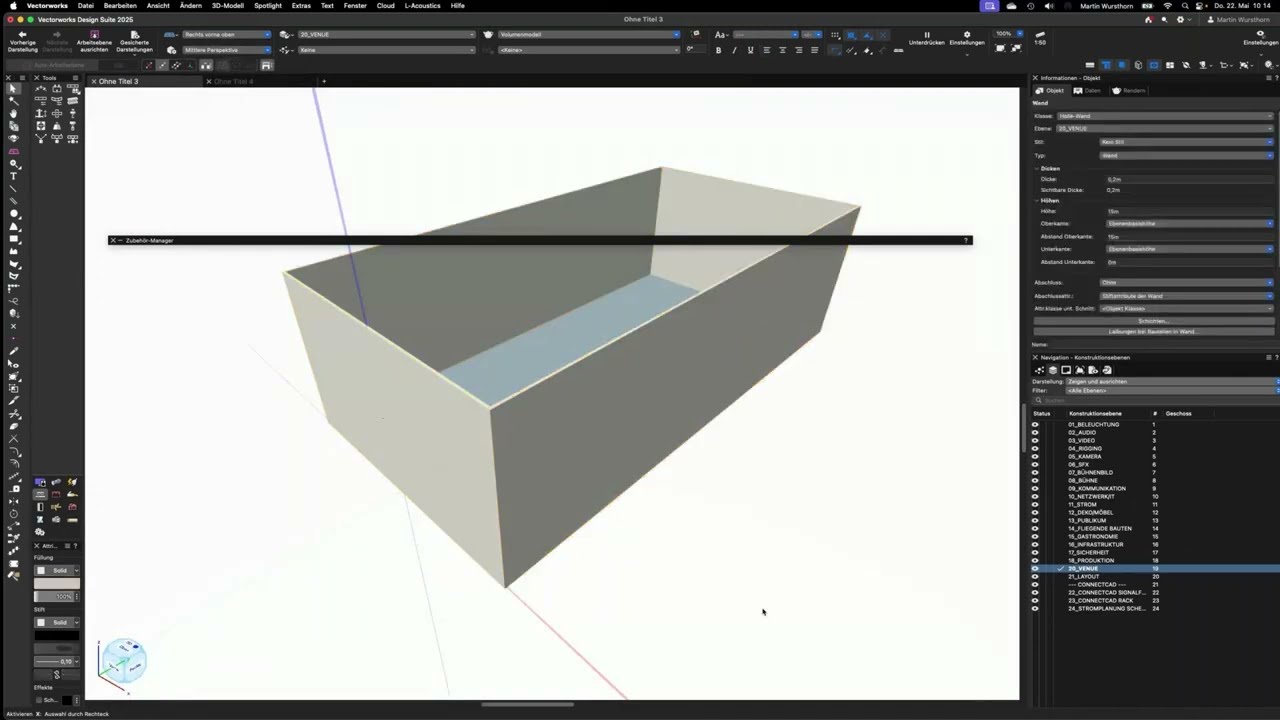Click the Wi-Fi icon in menu bar
The width and height of the screenshot is (1280, 720).
tap(1167, 6)
